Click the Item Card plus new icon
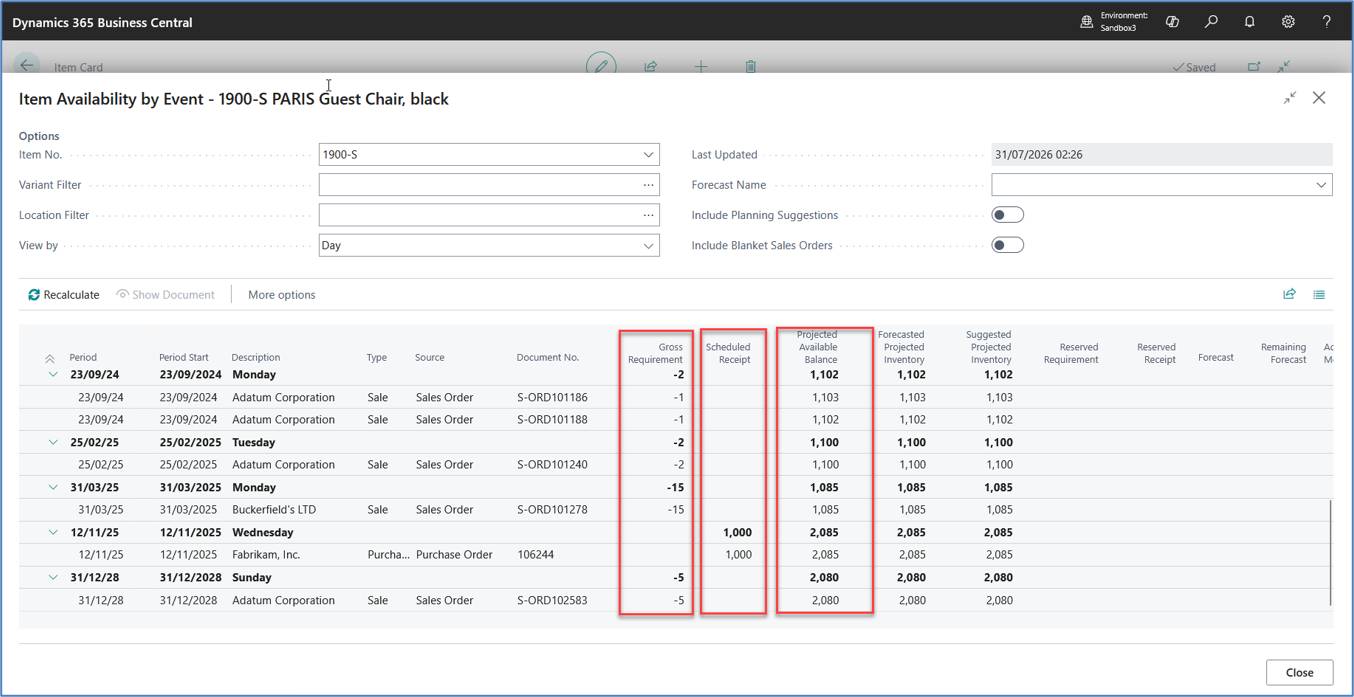The width and height of the screenshot is (1354, 697). (x=701, y=67)
